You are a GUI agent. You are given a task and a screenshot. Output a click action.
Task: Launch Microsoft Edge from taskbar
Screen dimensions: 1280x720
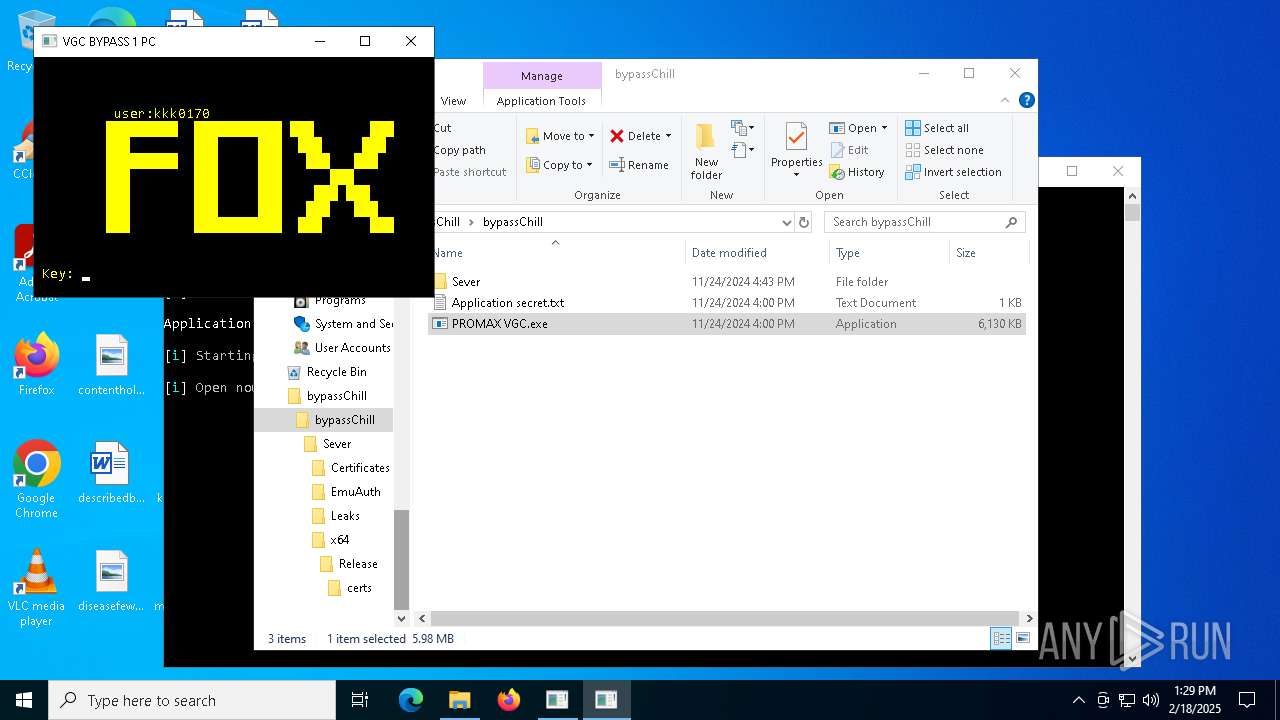(x=411, y=700)
